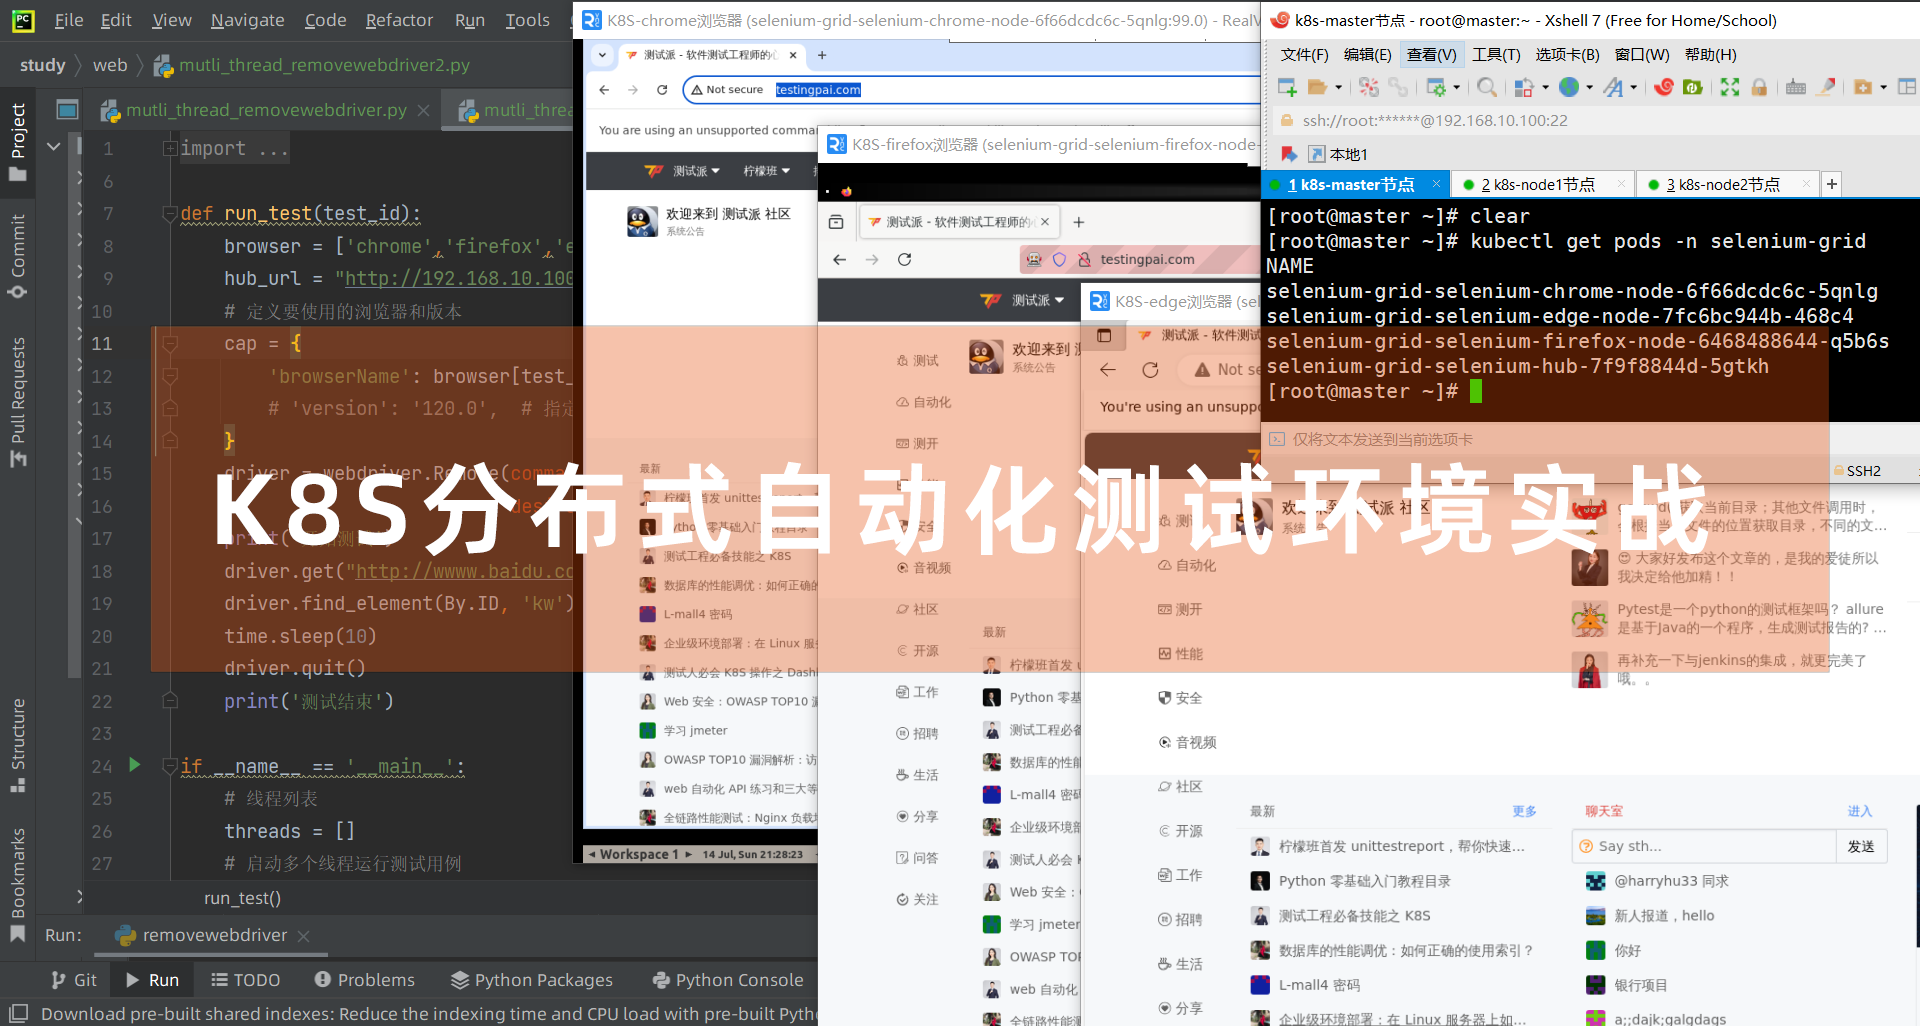Click the 发送 button in chat room
1920x1026 pixels.
pos(1860,846)
